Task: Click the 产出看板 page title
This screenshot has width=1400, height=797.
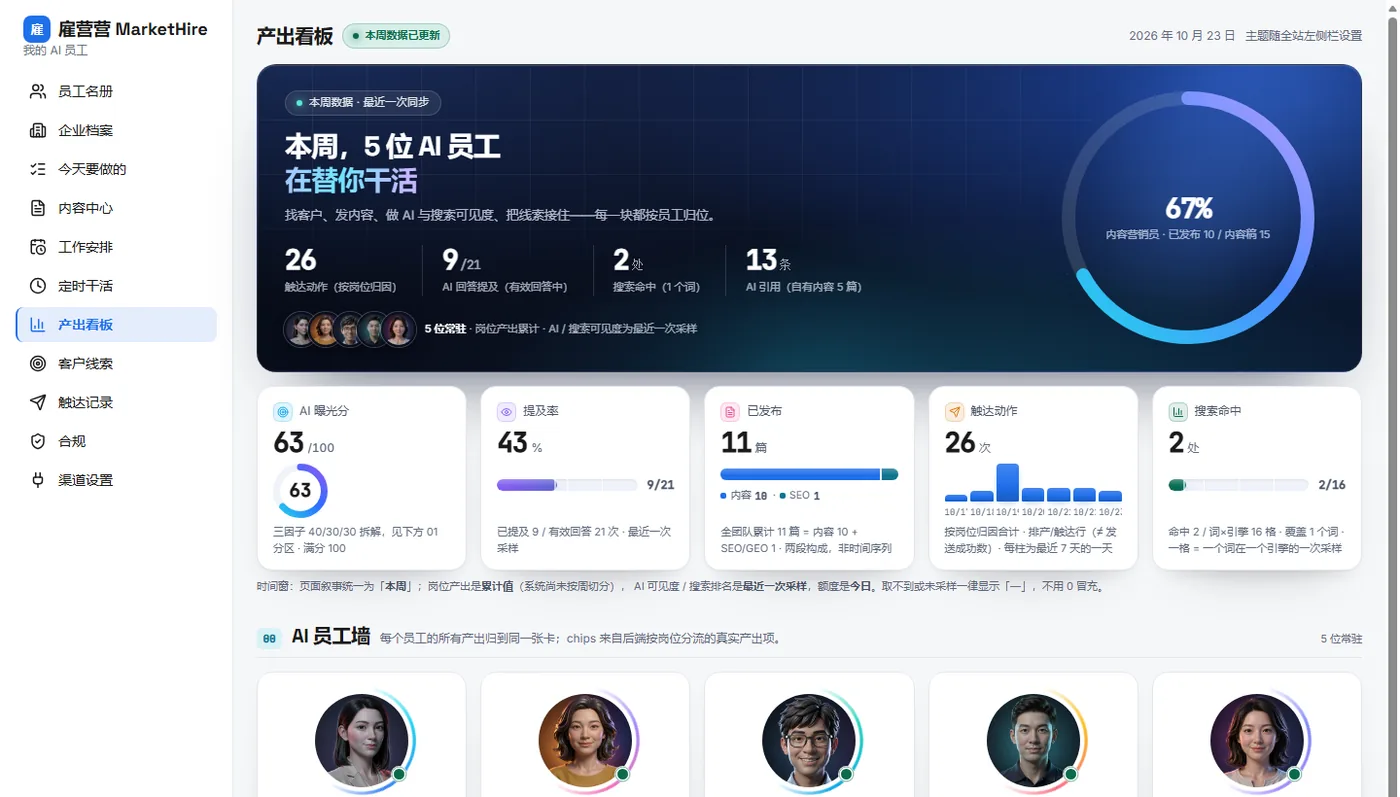Action: point(295,36)
